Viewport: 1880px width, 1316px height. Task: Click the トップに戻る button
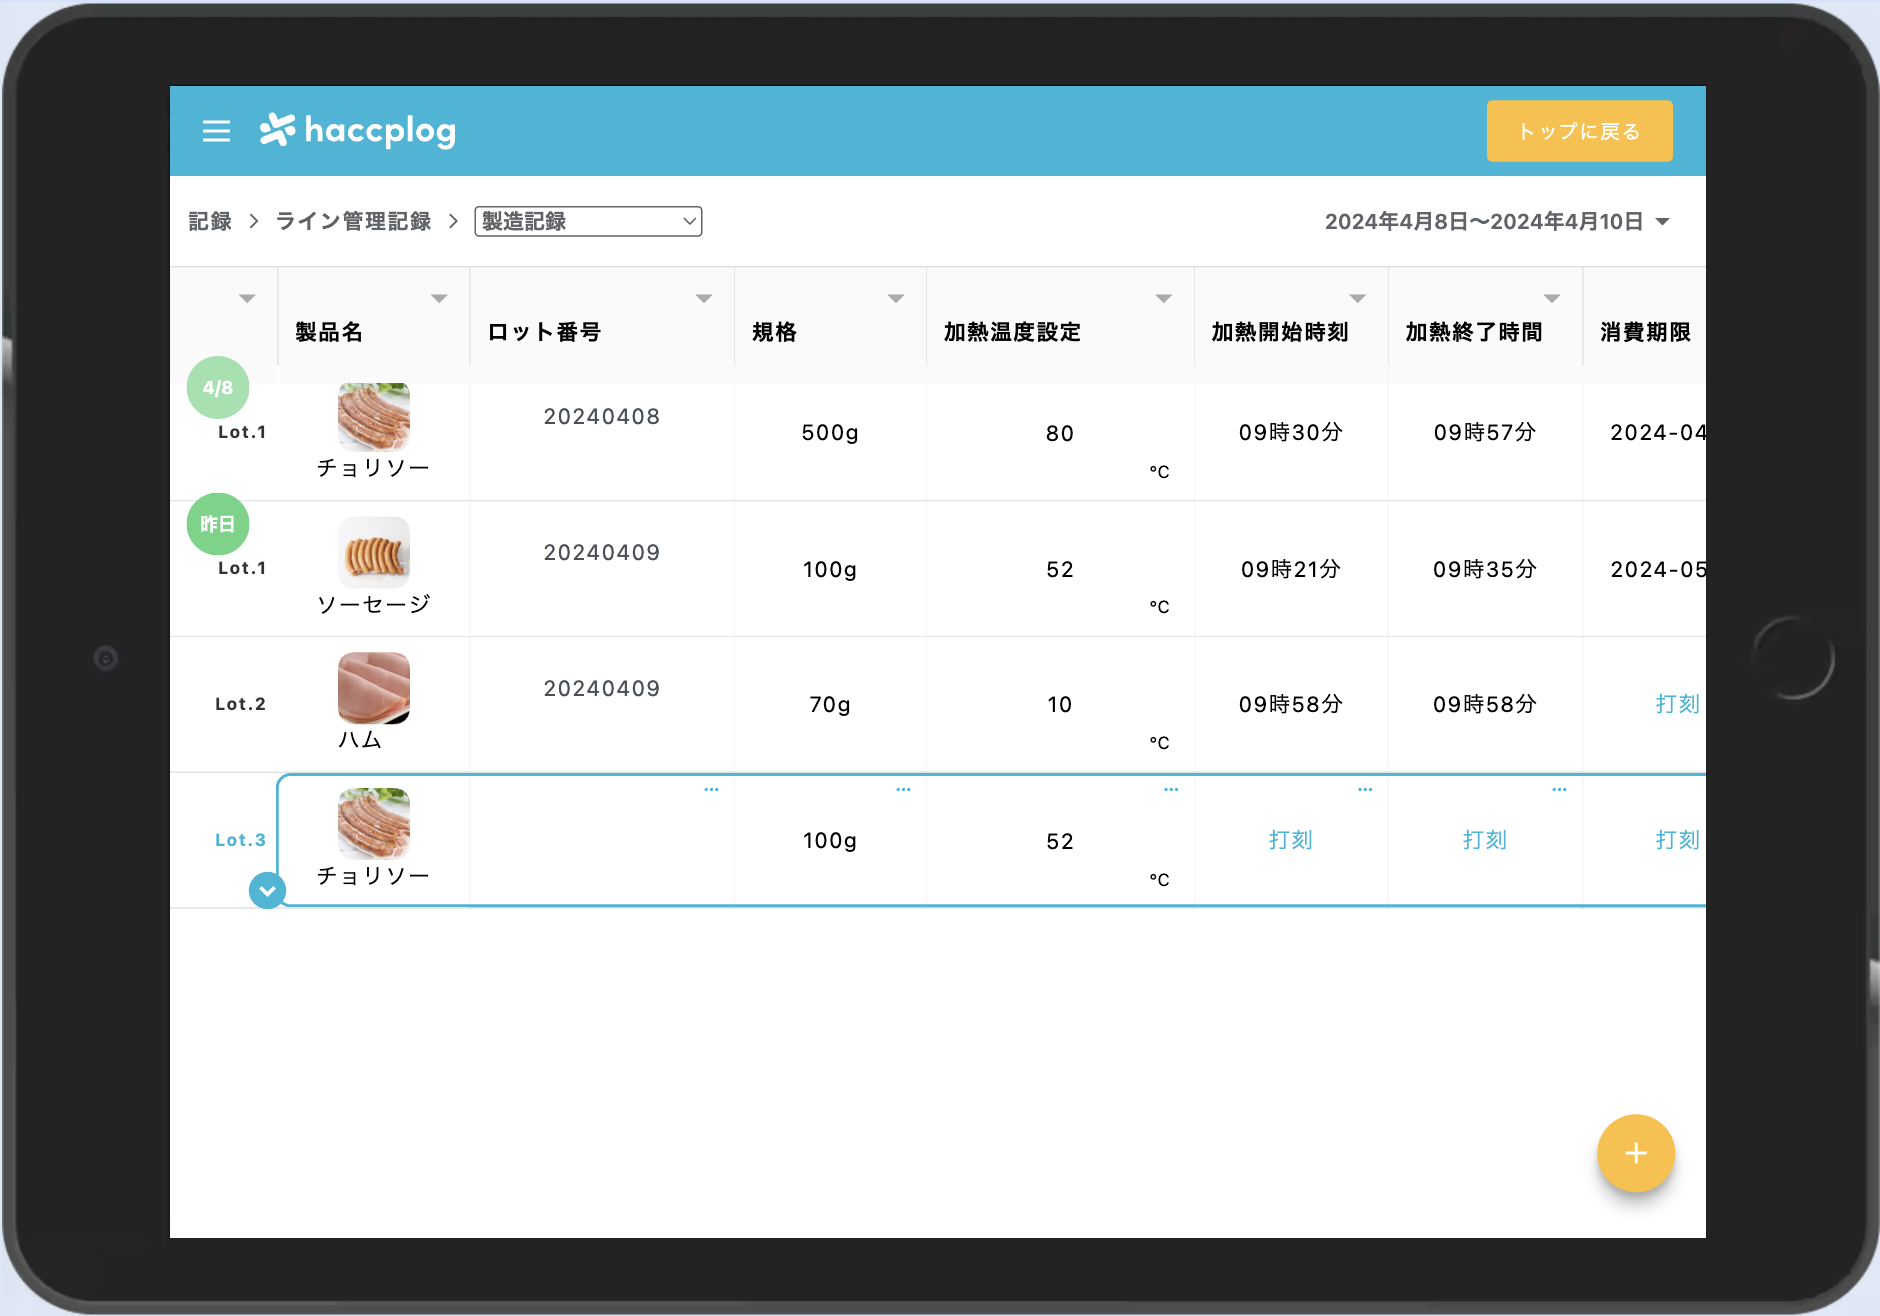tap(1579, 131)
